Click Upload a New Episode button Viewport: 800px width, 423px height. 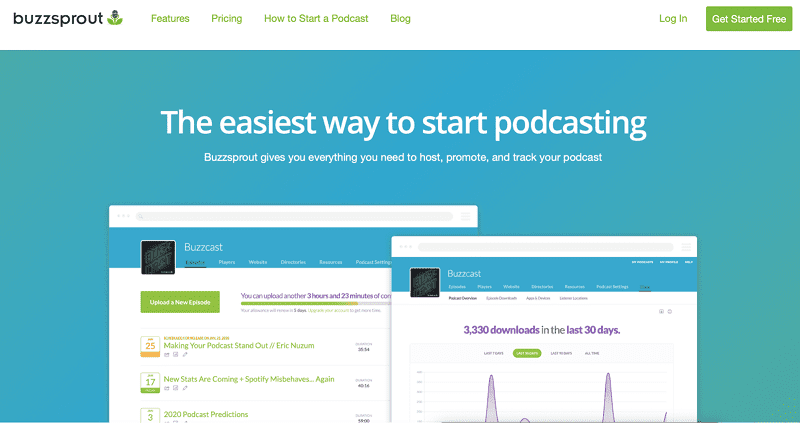click(x=180, y=302)
